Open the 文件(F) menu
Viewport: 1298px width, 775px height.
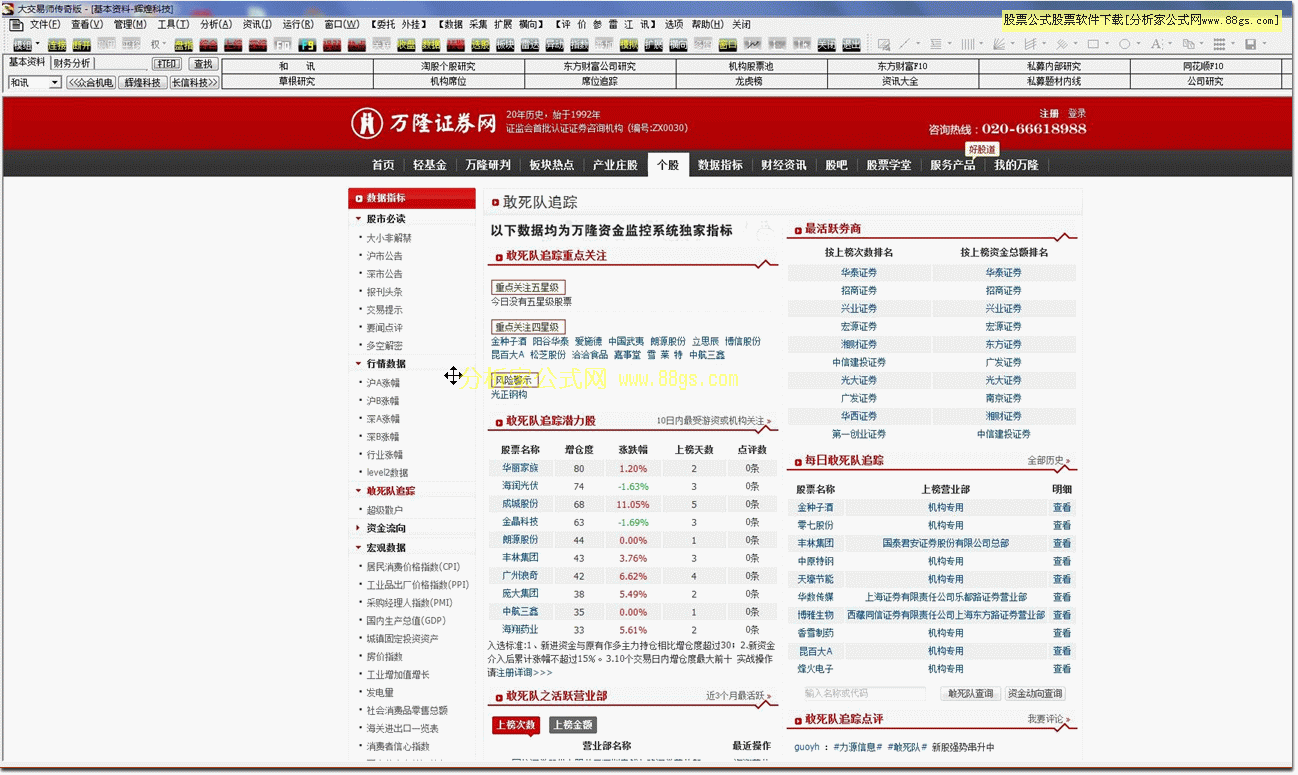coord(44,24)
